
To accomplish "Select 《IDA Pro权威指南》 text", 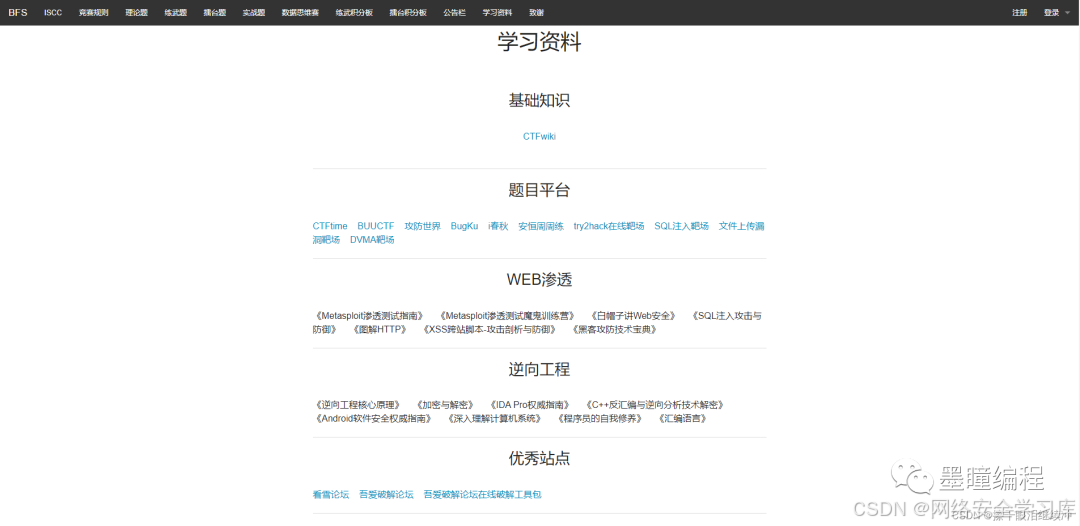I will (x=529, y=405).
